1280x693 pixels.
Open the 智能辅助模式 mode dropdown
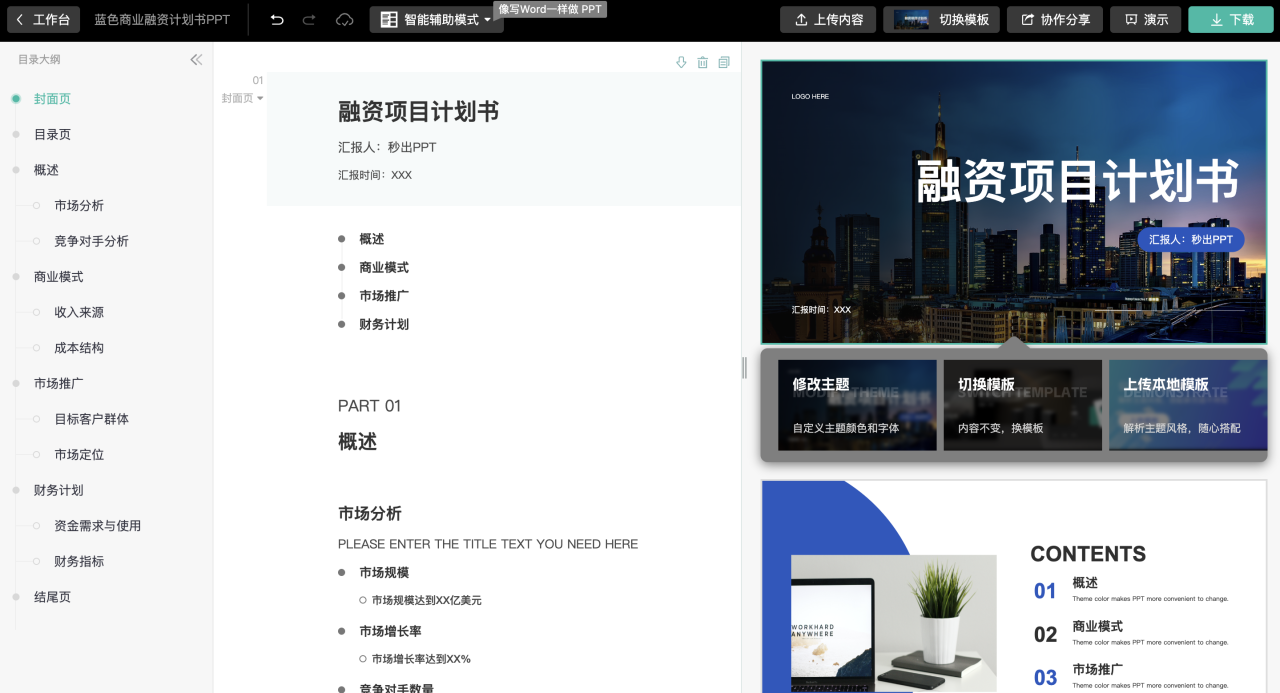point(436,20)
